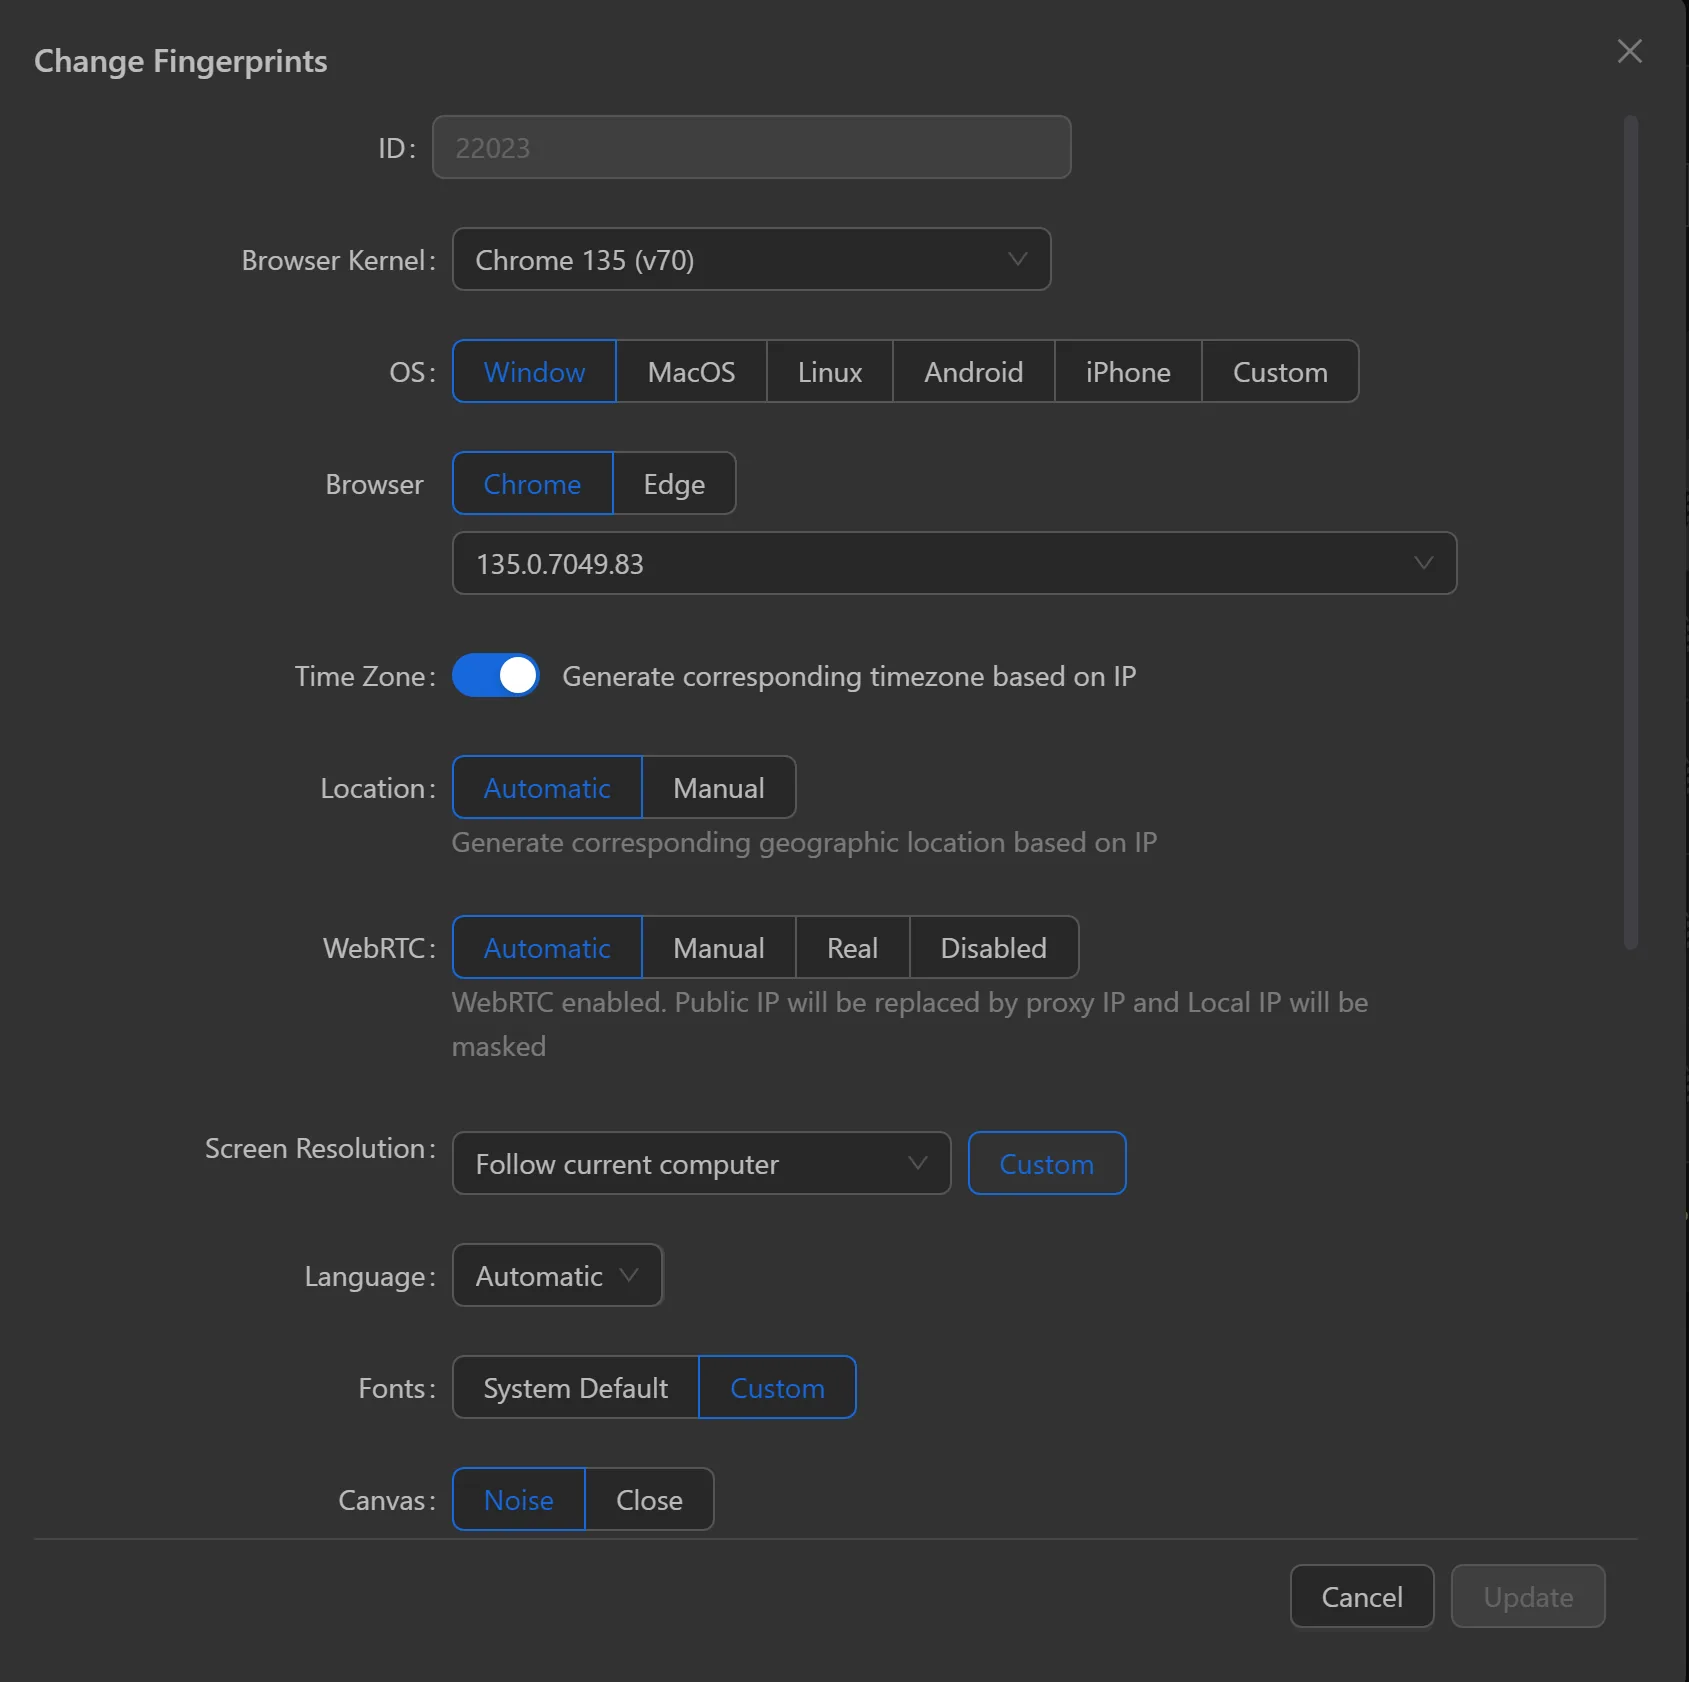Image resolution: width=1689 pixels, height=1682 pixels.
Task: Select Close for Canvas setting
Action: pos(649,1500)
